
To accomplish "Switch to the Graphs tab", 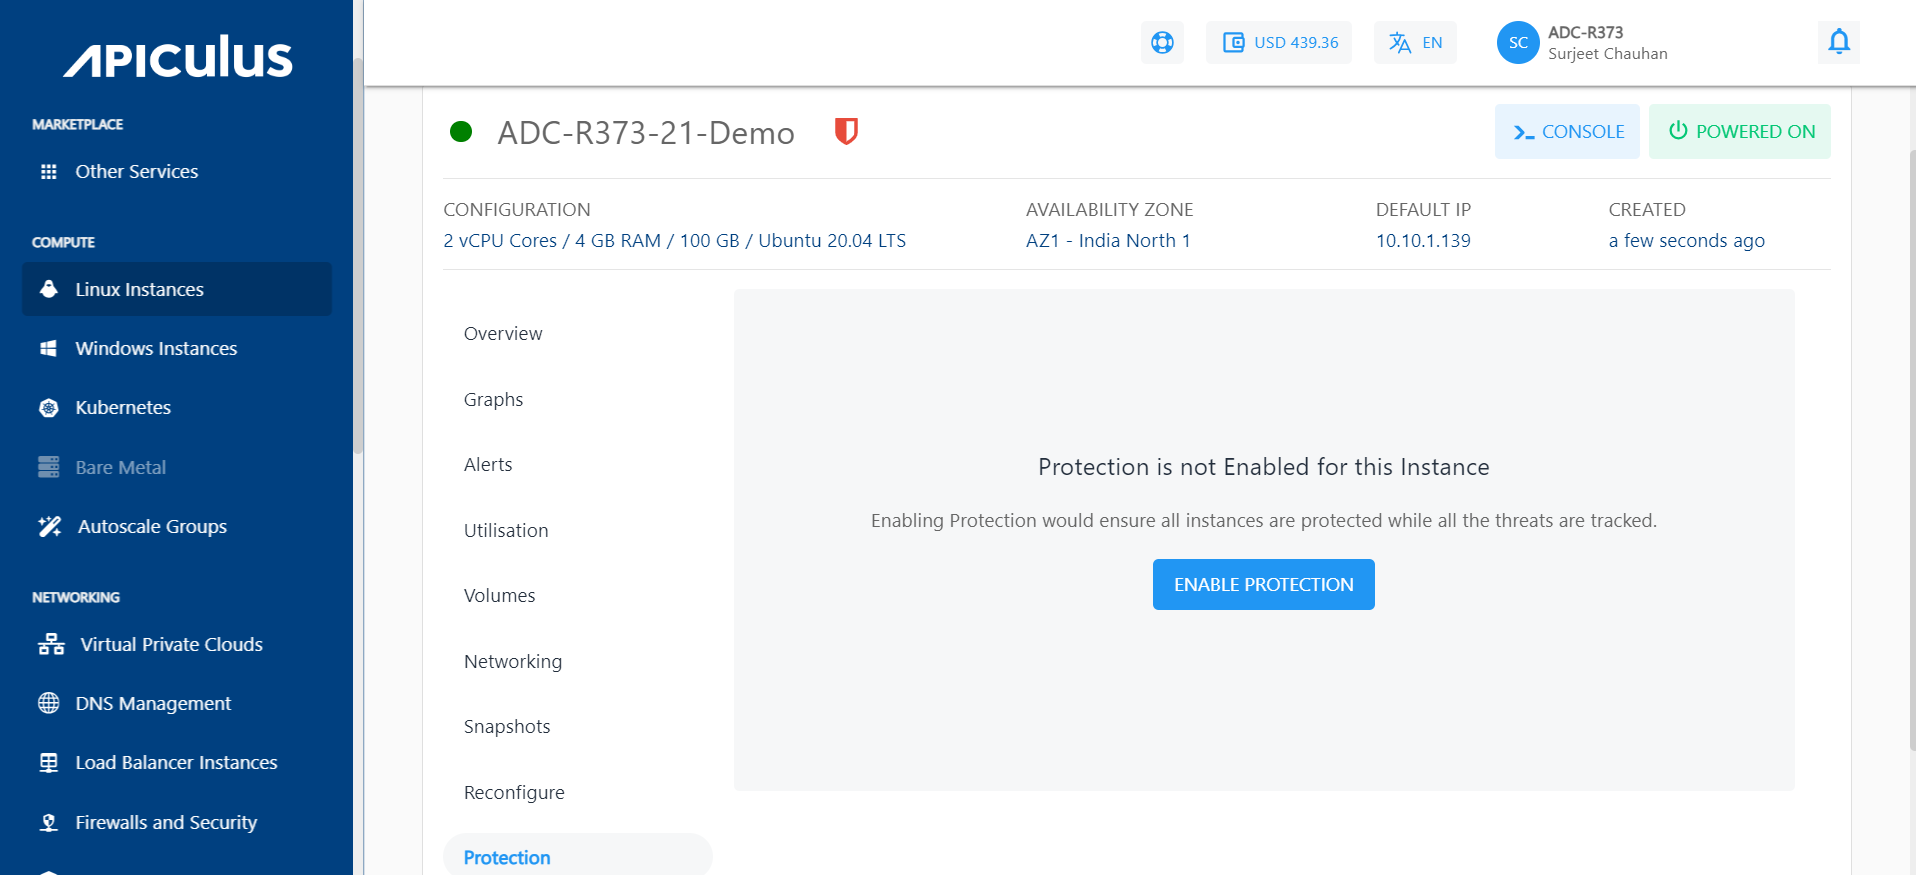I will pos(493,400).
